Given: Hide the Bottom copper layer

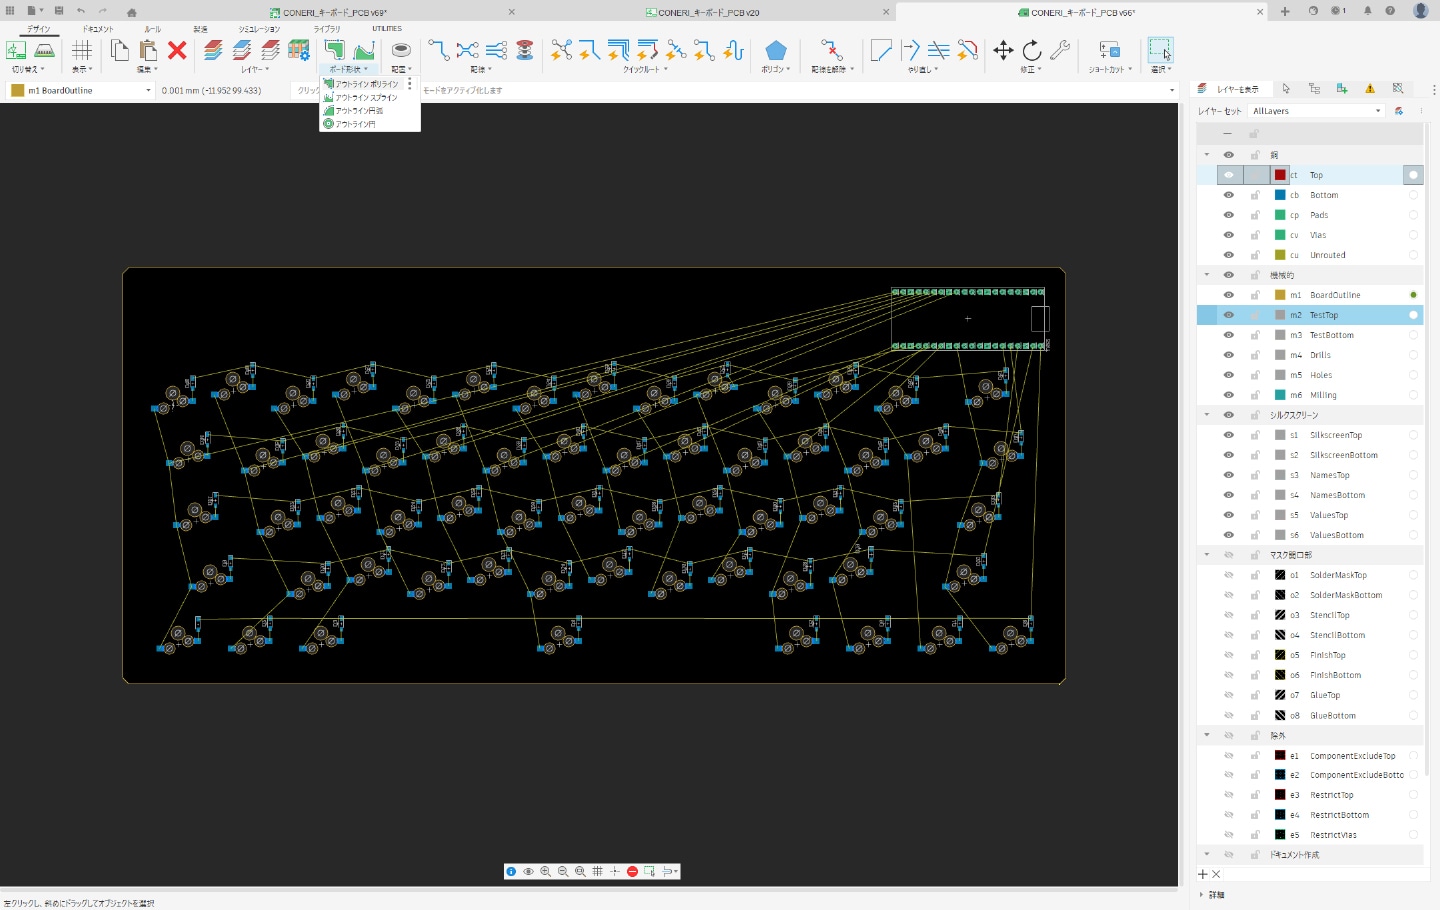Looking at the screenshot, I should 1228,195.
